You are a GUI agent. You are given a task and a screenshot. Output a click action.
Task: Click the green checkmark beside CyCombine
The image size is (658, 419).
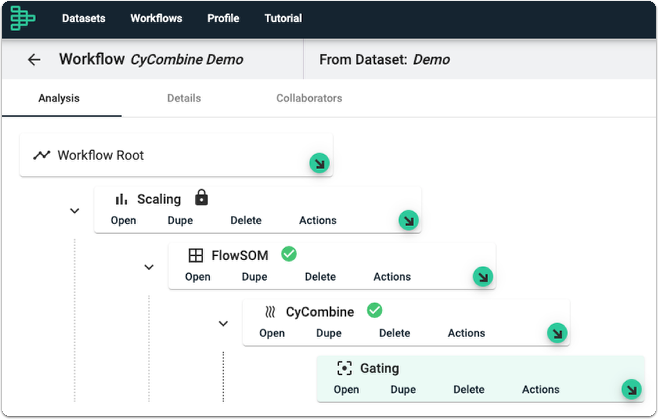click(x=374, y=310)
